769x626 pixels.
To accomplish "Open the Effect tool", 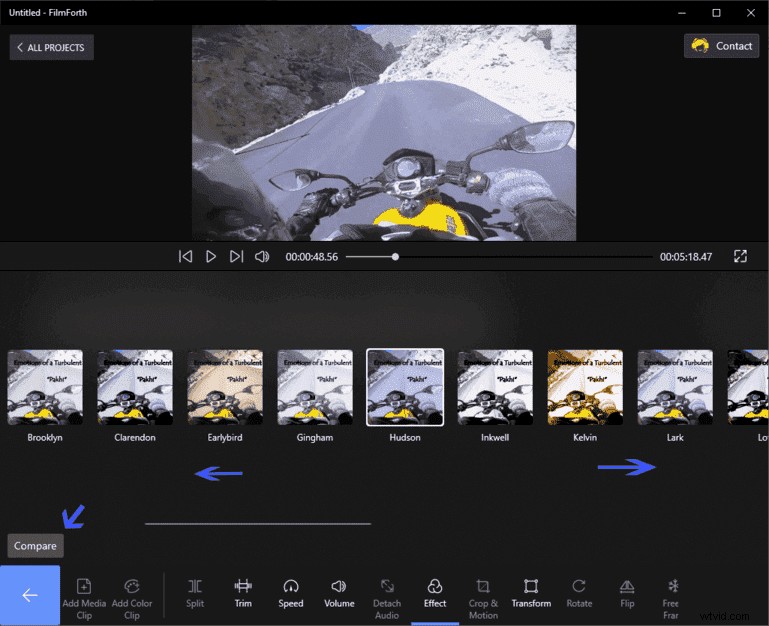I will tap(435, 593).
